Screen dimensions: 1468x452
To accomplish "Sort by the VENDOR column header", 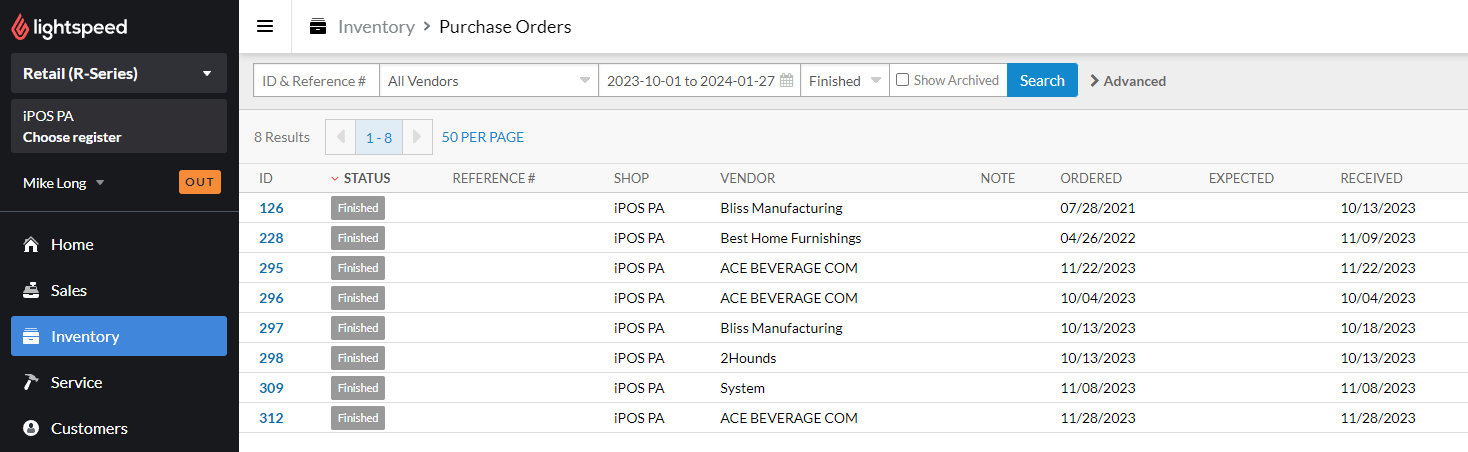I will 748,179.
